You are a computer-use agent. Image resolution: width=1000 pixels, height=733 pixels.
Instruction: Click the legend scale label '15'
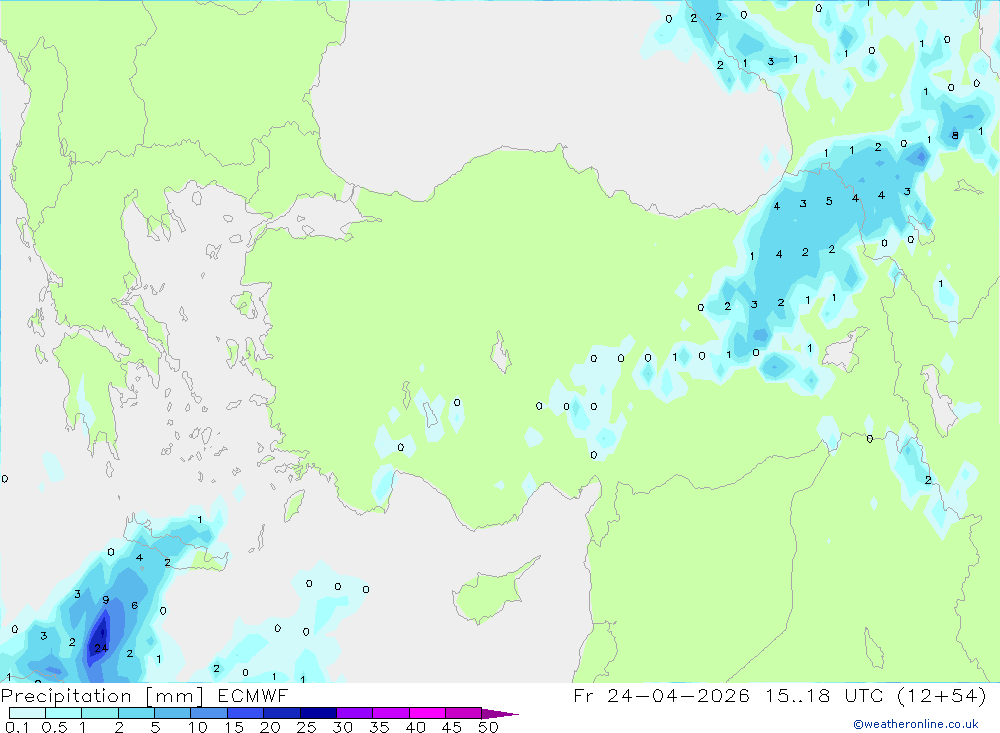coord(234,727)
